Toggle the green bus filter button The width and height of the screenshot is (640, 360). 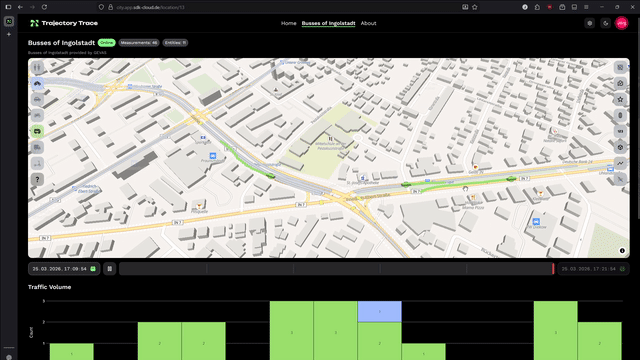pos(37,131)
